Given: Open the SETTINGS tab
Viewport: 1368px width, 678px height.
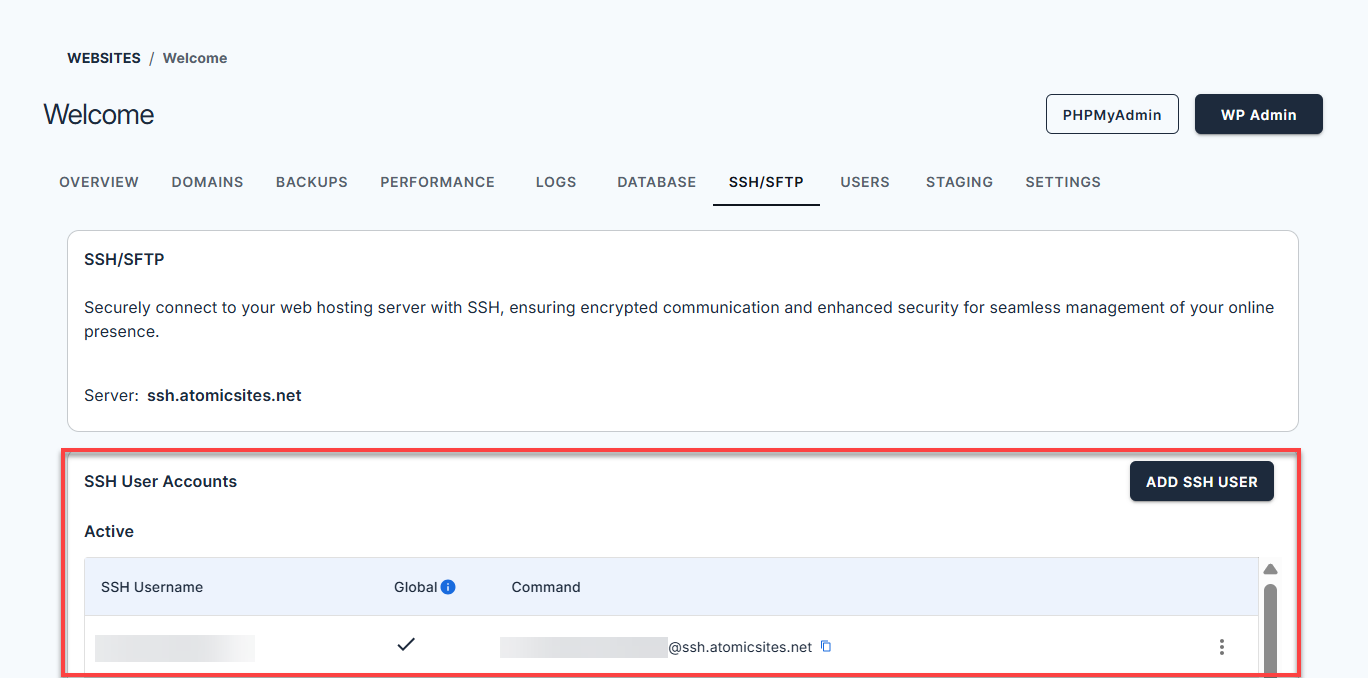Looking at the screenshot, I should (1063, 182).
